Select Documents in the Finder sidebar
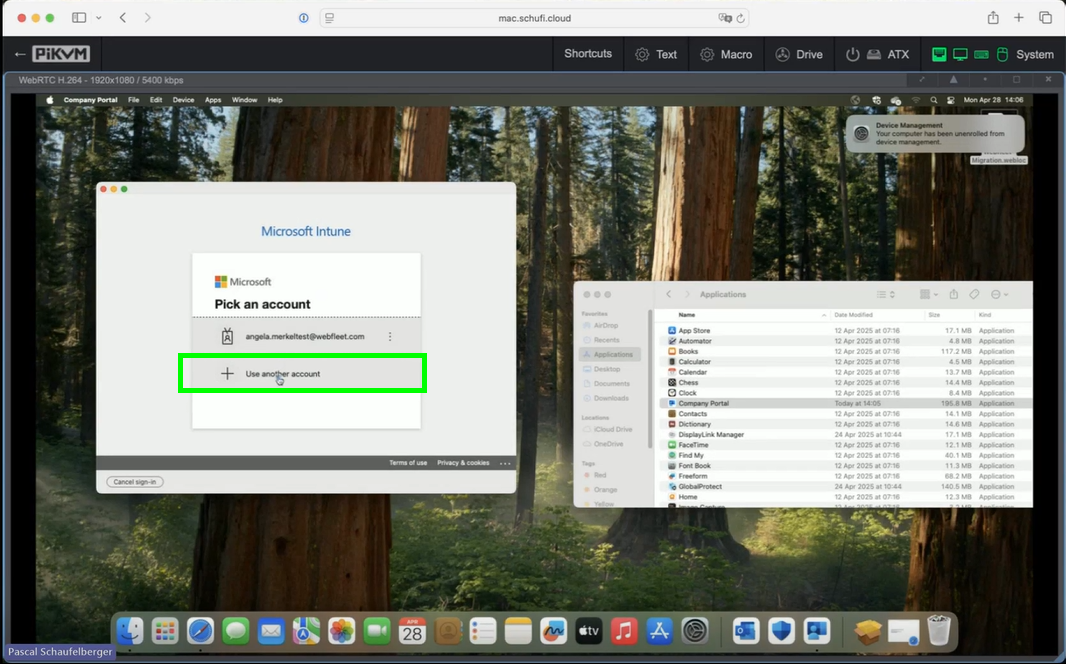This screenshot has width=1066, height=664. [611, 383]
